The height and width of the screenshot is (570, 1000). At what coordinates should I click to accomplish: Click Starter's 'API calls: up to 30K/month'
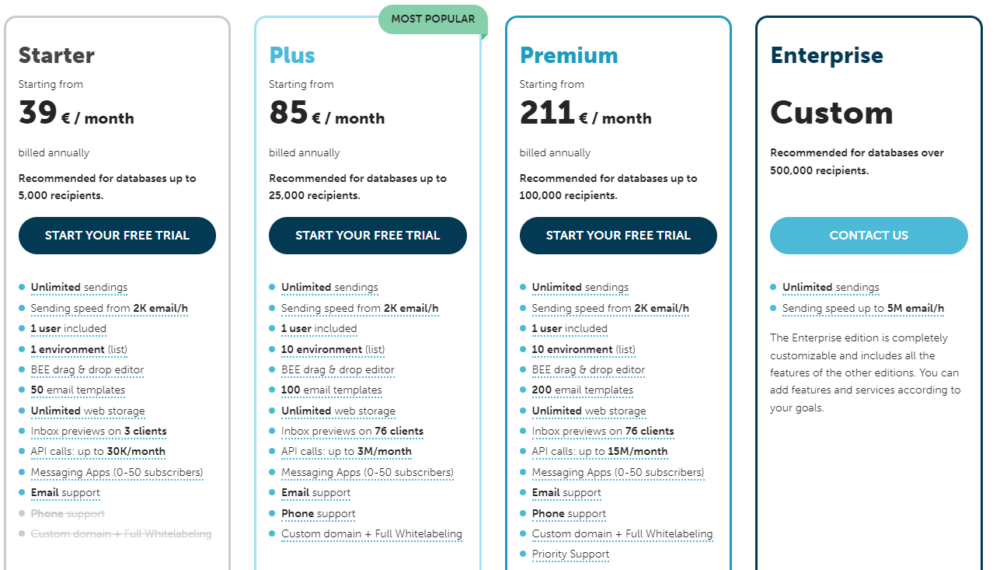click(97, 452)
